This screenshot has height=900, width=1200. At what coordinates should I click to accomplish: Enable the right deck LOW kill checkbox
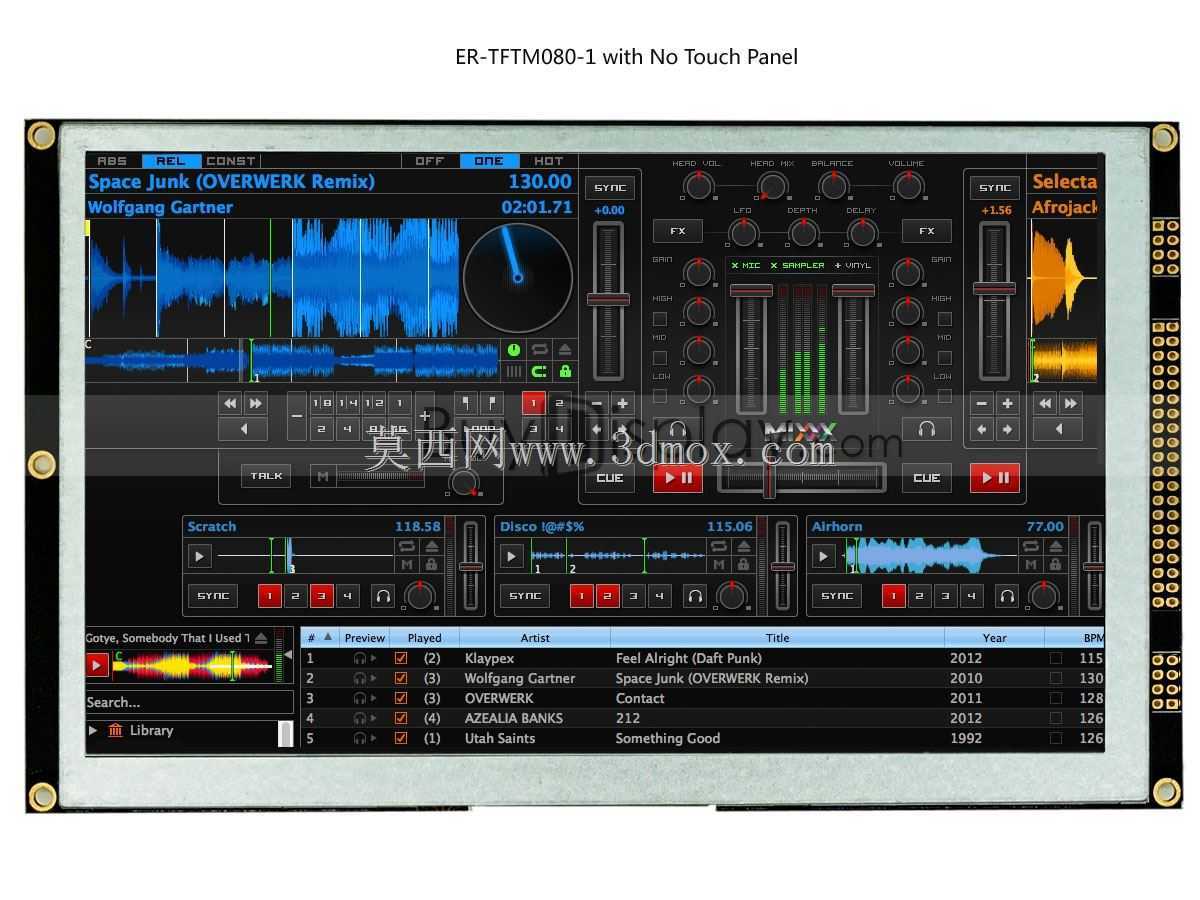coord(945,396)
